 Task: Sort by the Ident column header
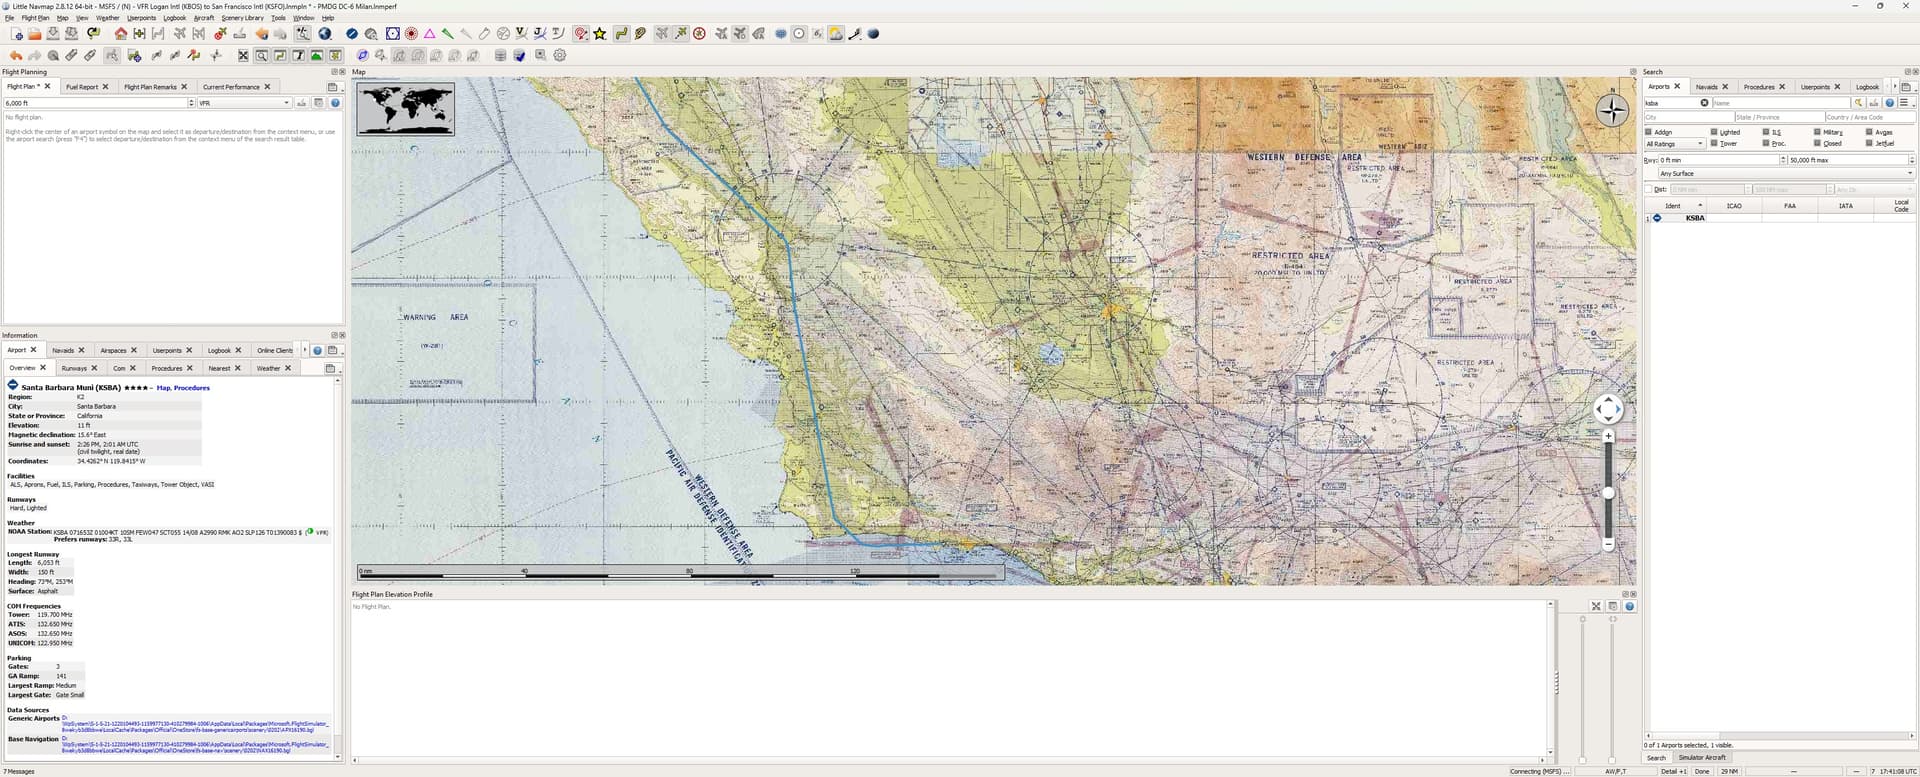1676,206
